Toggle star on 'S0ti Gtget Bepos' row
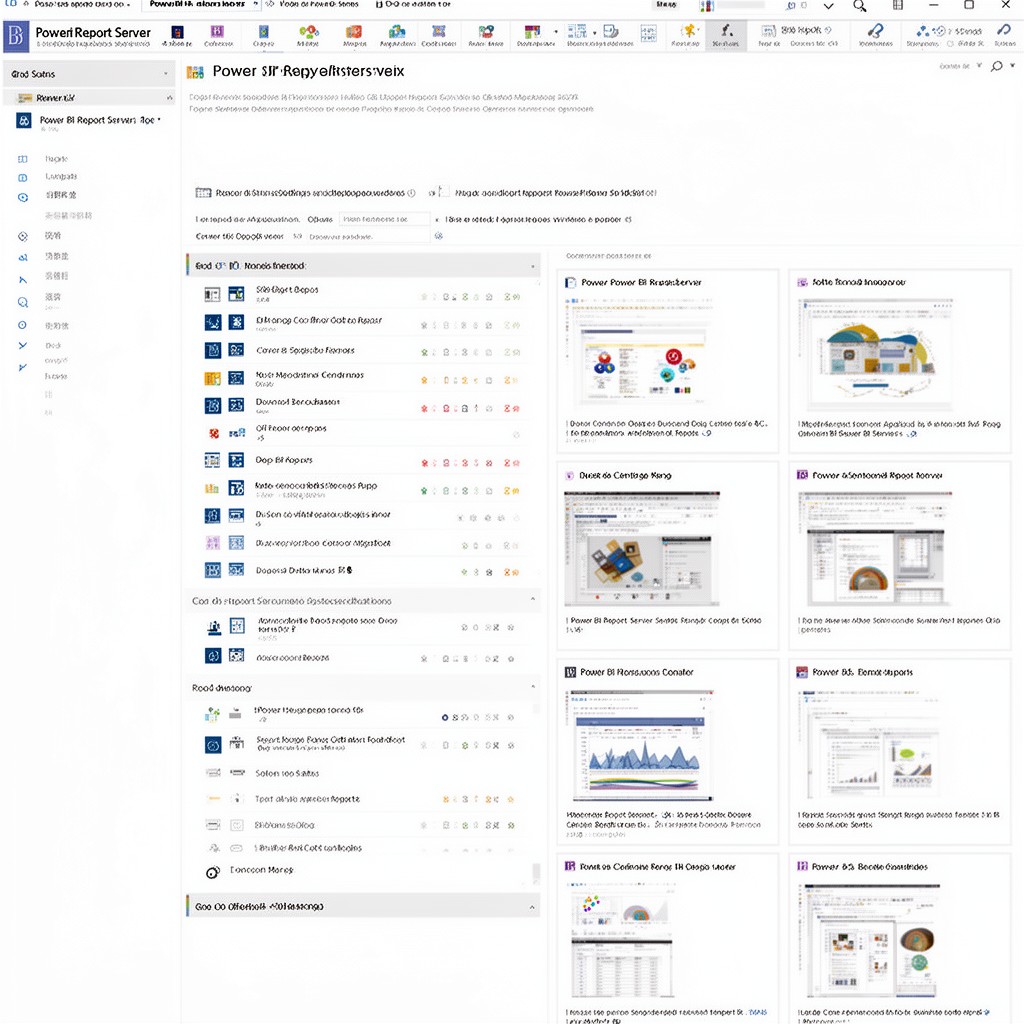This screenshot has height=1024, width=1024. (x=424, y=296)
